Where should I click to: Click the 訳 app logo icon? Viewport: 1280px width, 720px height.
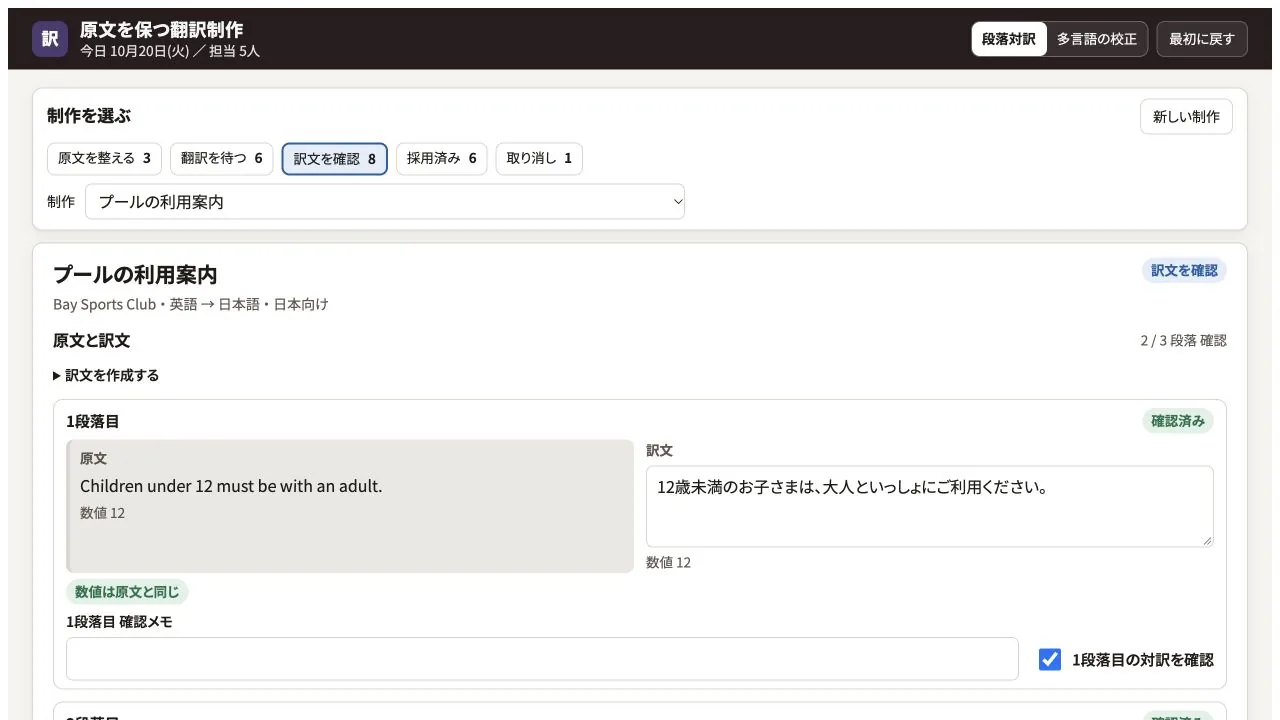[50, 39]
